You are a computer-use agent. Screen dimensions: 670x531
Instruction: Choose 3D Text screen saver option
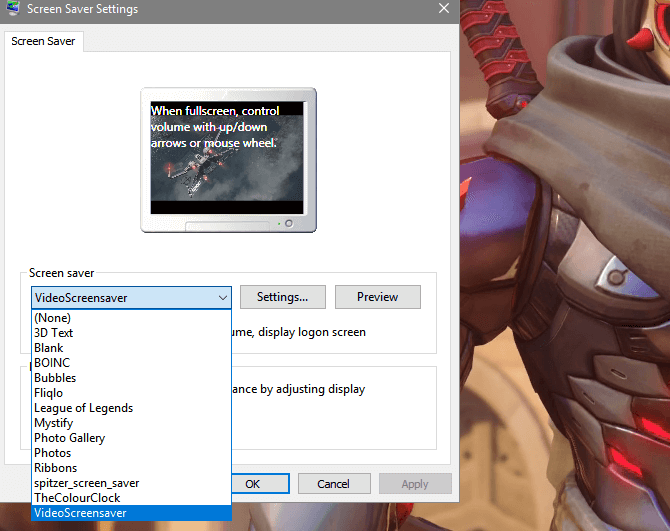point(54,333)
